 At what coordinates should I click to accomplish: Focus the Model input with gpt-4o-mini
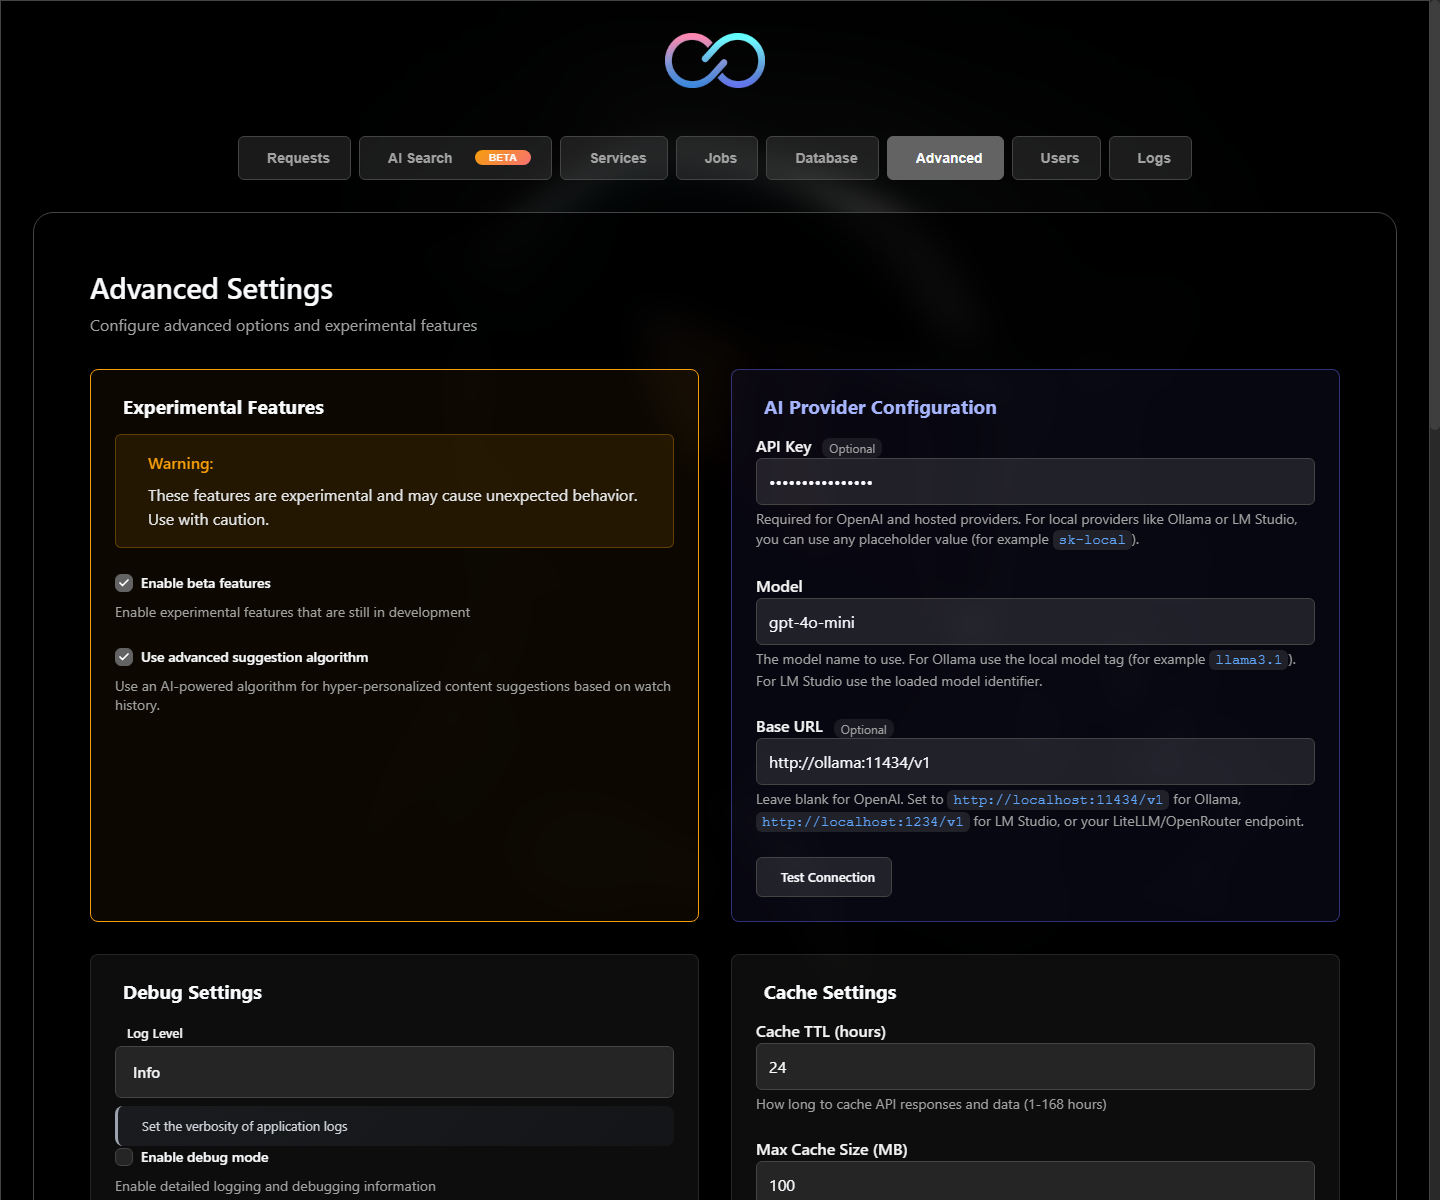(x=1035, y=622)
